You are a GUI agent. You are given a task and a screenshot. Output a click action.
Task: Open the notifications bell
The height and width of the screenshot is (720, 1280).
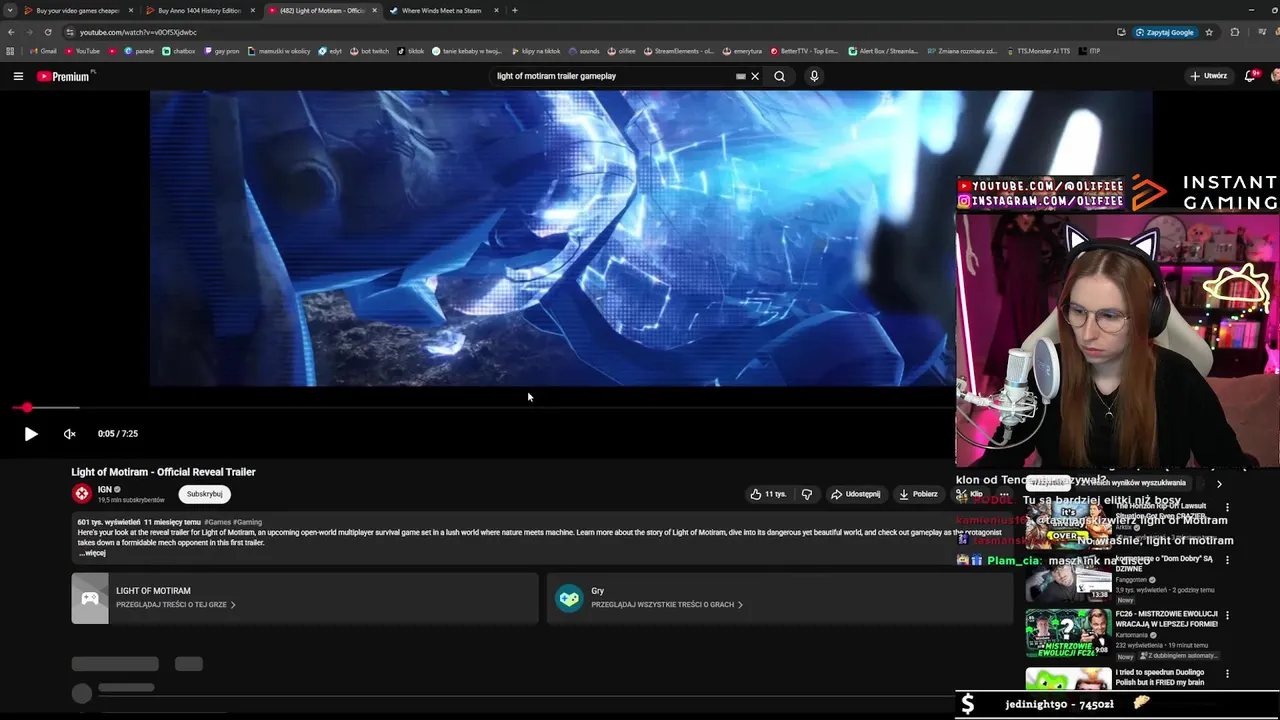(1250, 76)
